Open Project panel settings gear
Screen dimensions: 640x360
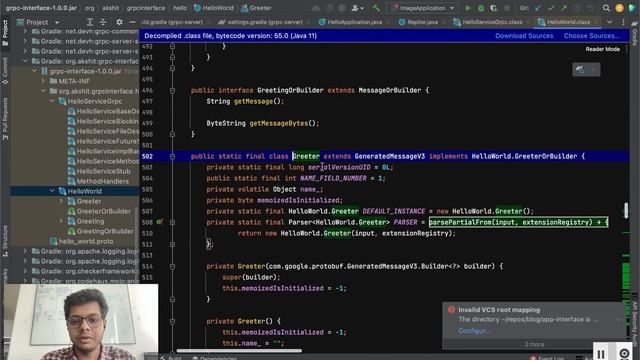[119, 22]
